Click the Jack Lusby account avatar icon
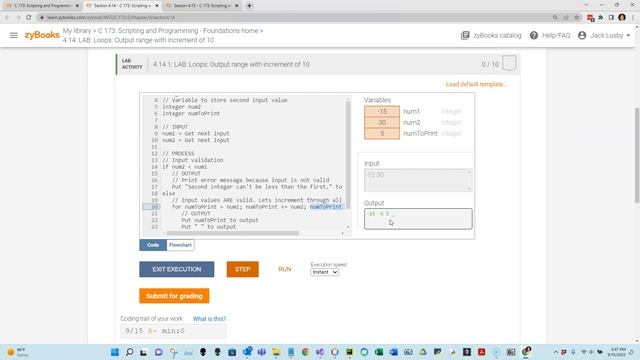Viewport: 640px width, 360px height. [582, 36]
